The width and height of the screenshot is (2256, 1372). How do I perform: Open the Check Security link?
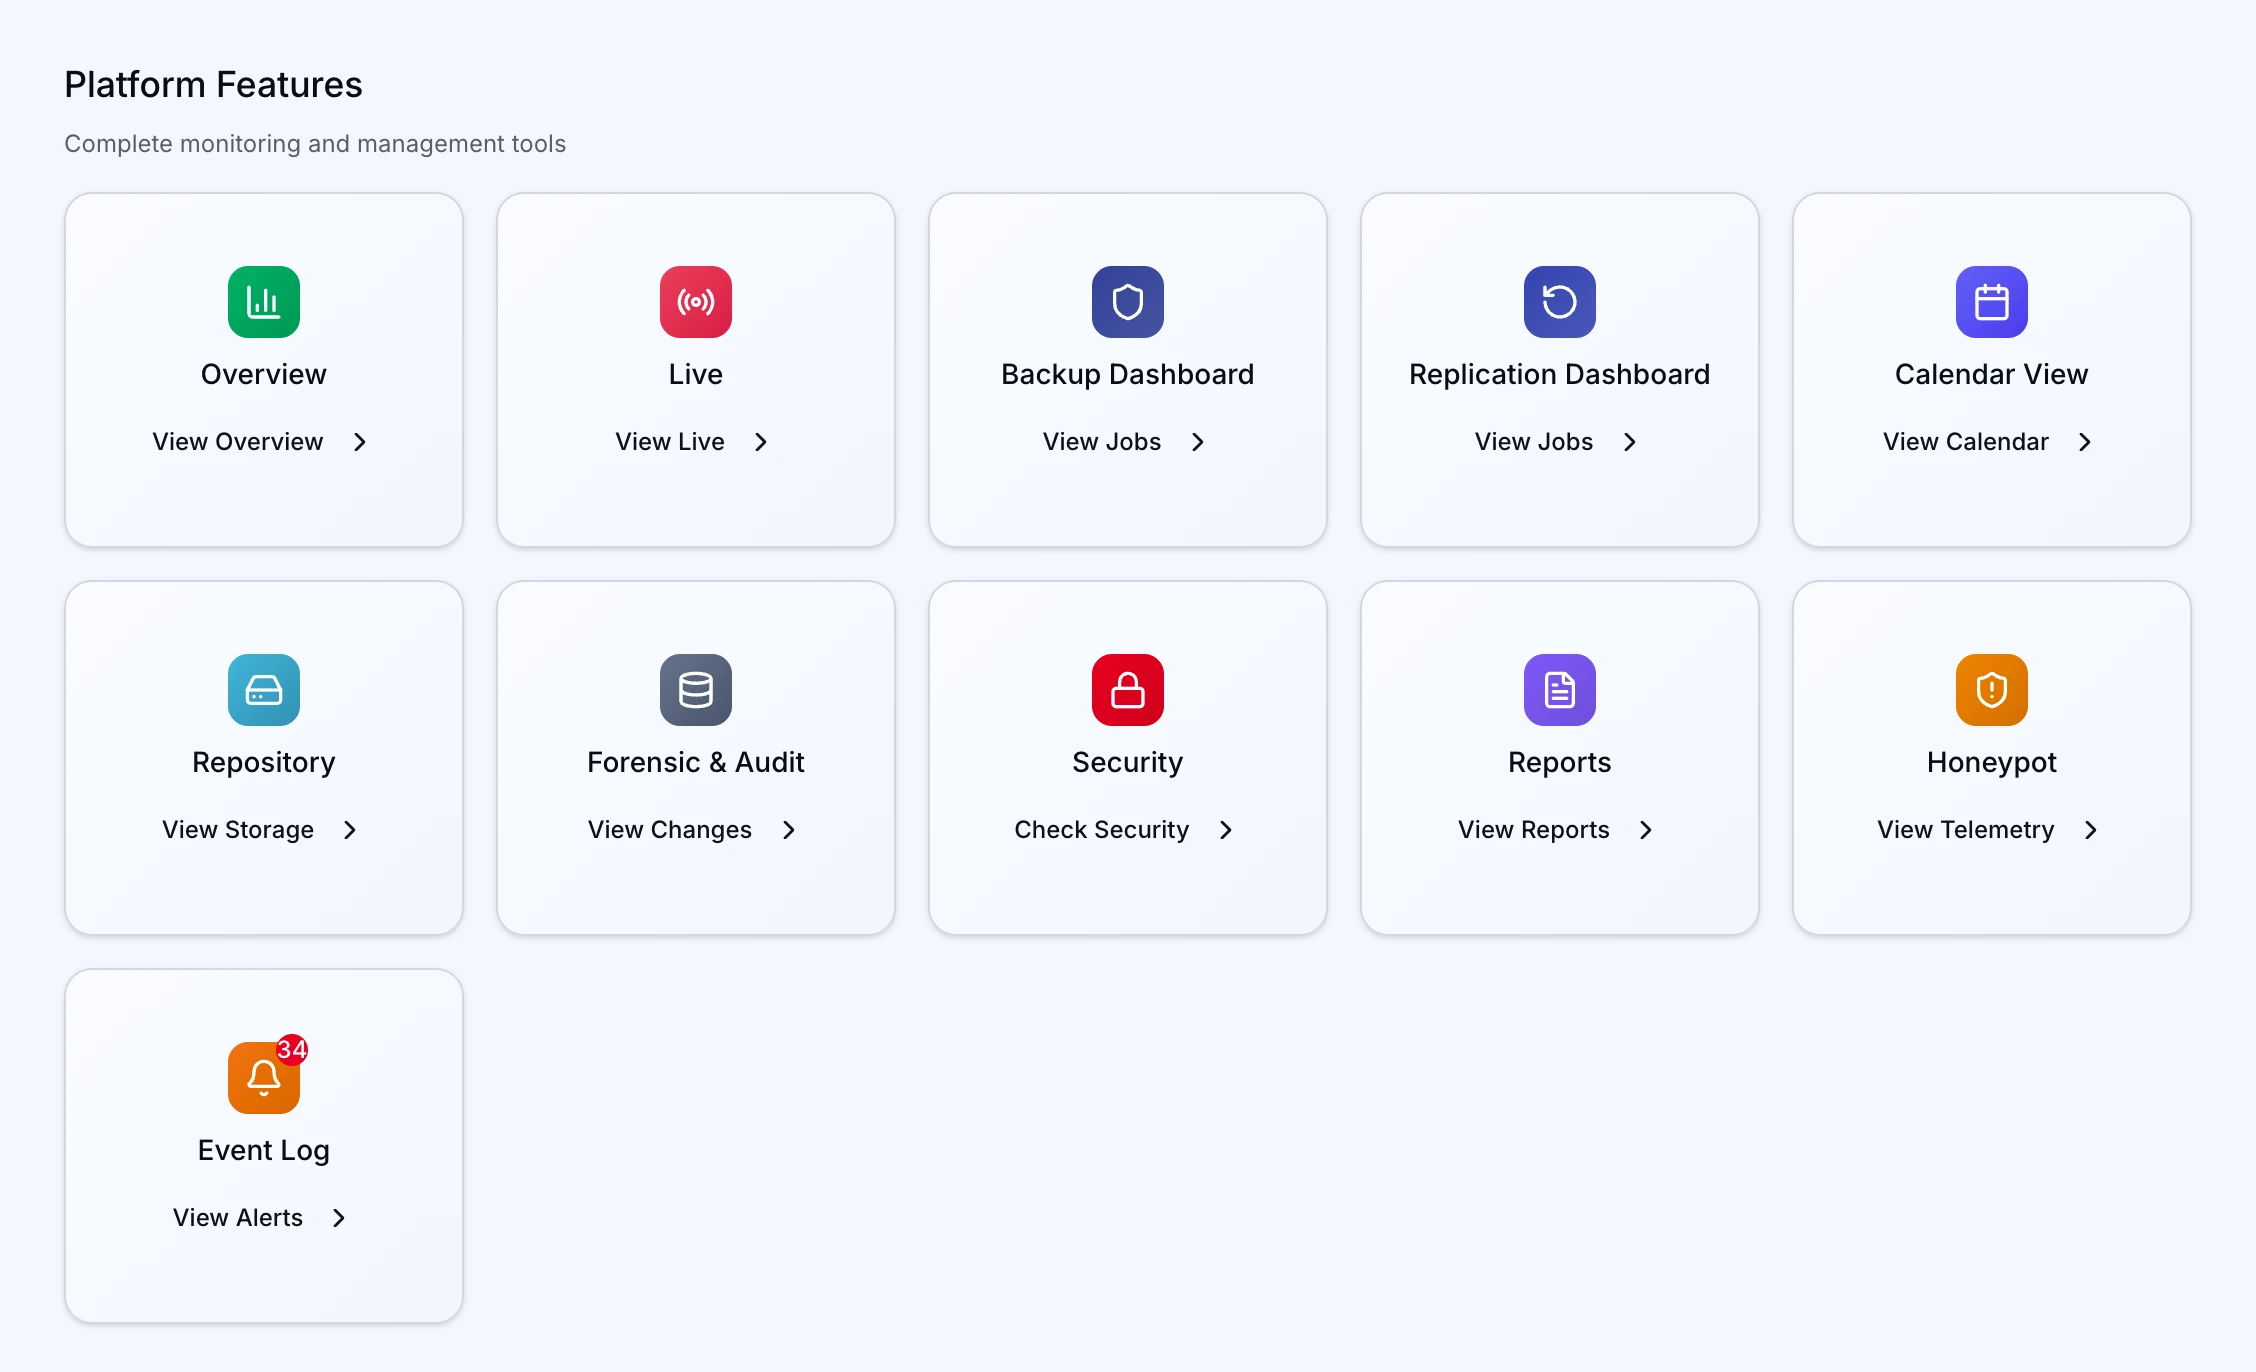click(1102, 830)
